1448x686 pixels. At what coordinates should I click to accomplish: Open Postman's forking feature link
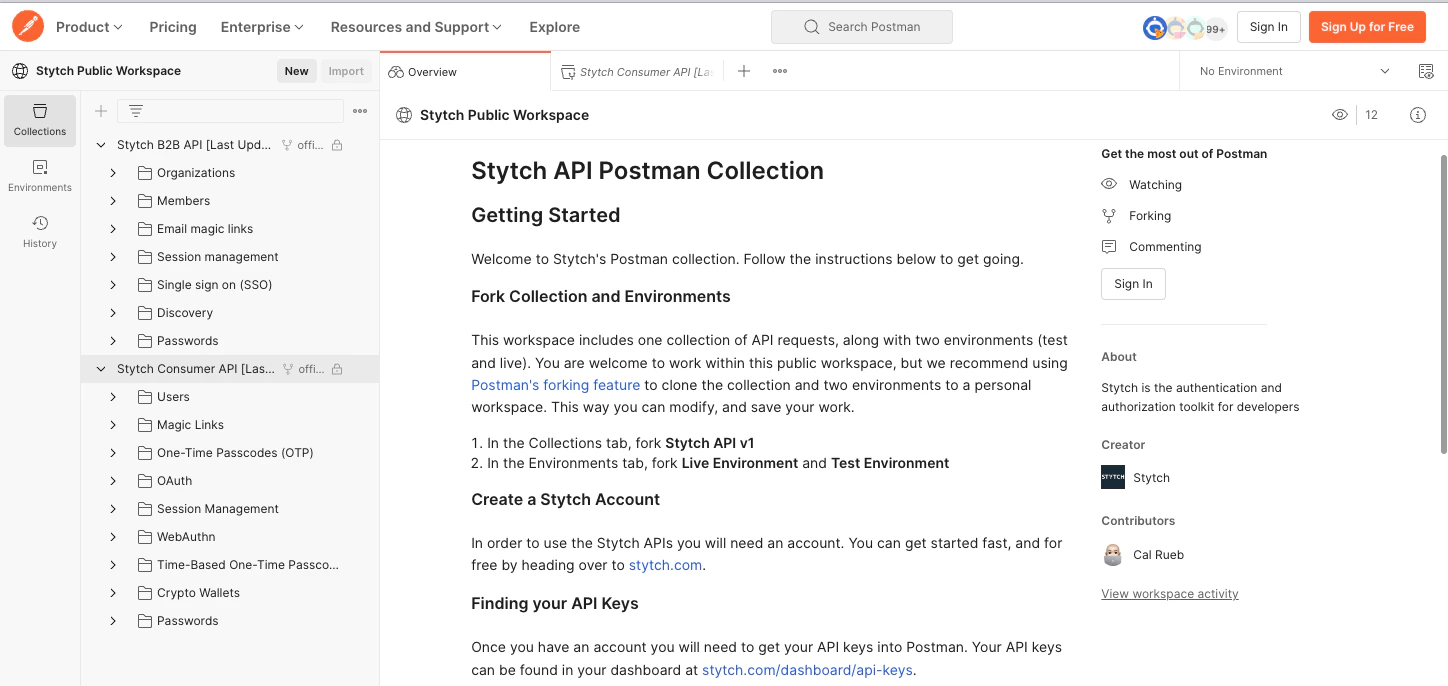click(x=556, y=385)
